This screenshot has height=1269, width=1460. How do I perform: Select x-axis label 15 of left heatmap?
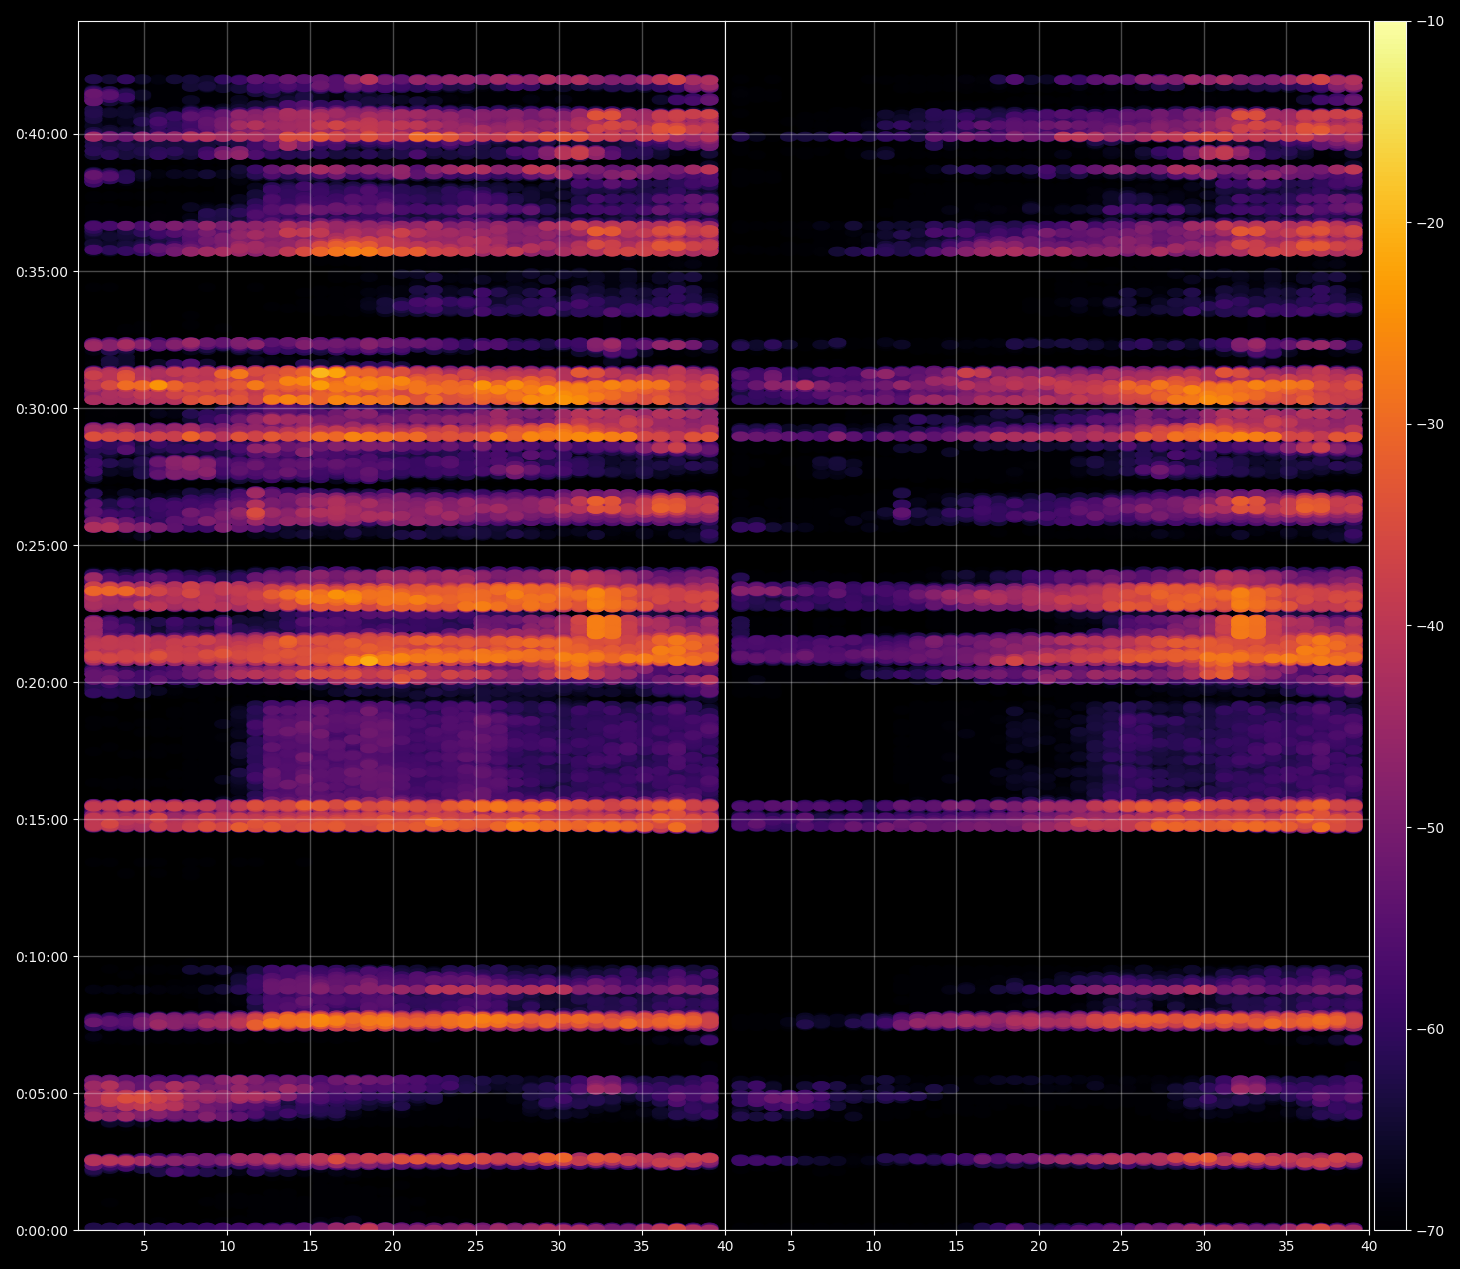[x=310, y=1246]
